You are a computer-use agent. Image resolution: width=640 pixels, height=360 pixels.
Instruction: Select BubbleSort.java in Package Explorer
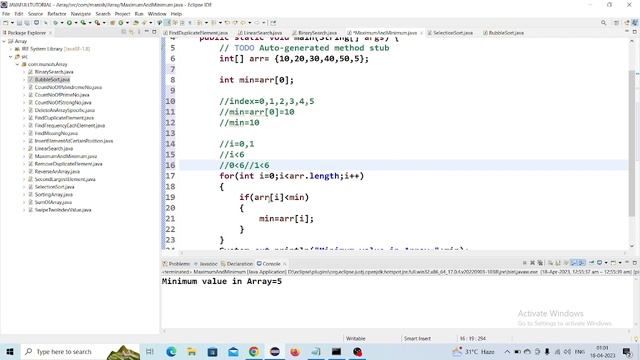(x=49, y=80)
